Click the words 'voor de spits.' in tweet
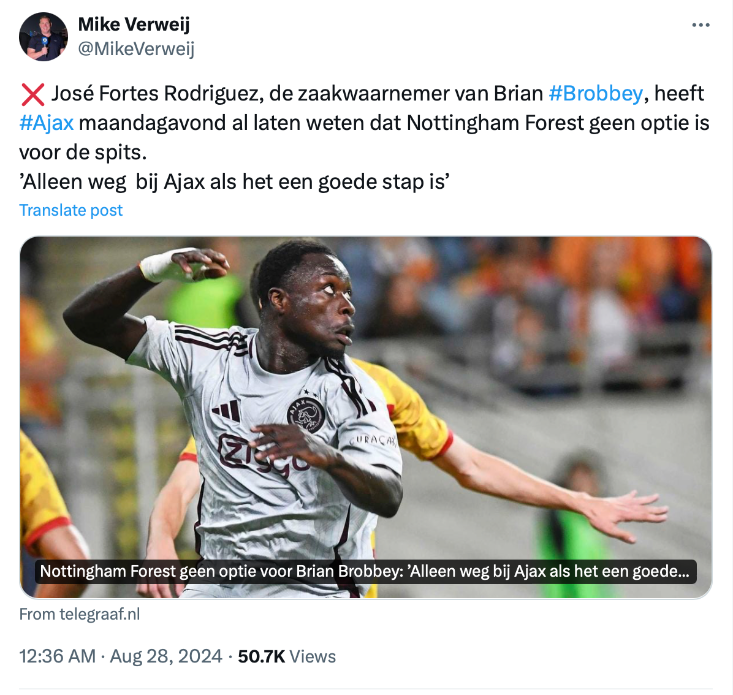The image size is (733, 695). 83,152
